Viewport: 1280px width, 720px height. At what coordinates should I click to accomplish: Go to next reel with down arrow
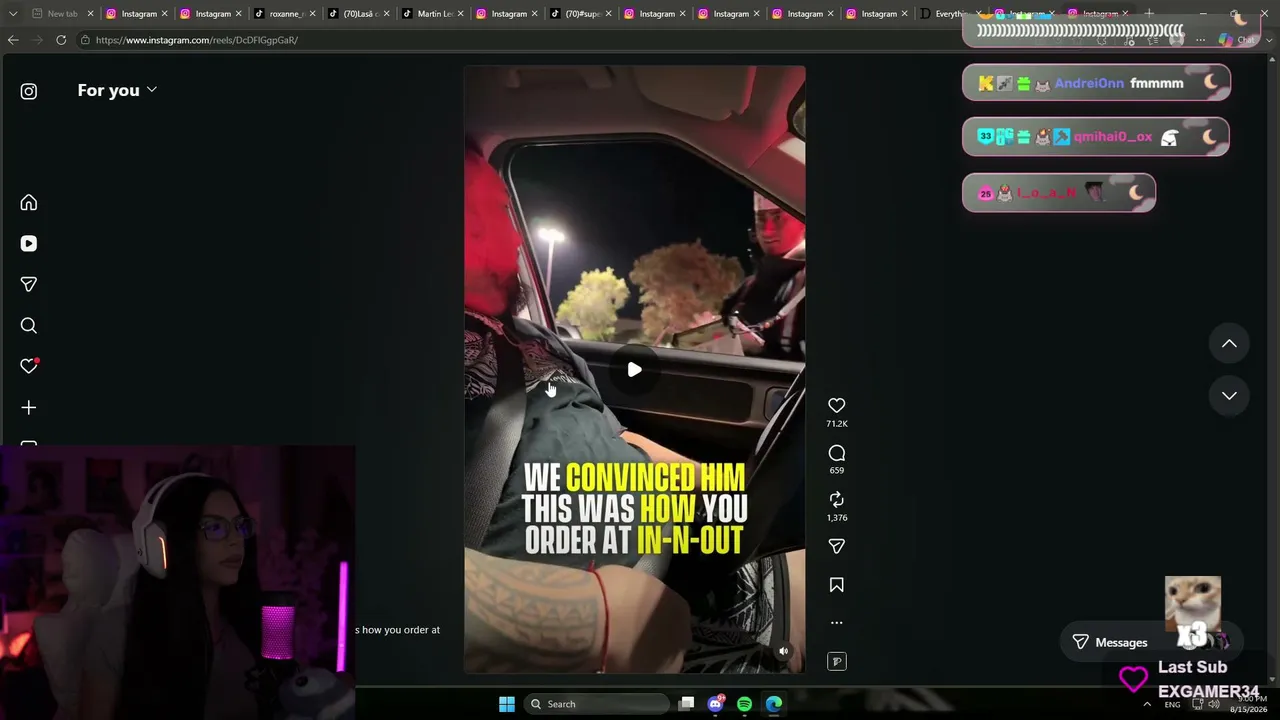[1229, 396]
